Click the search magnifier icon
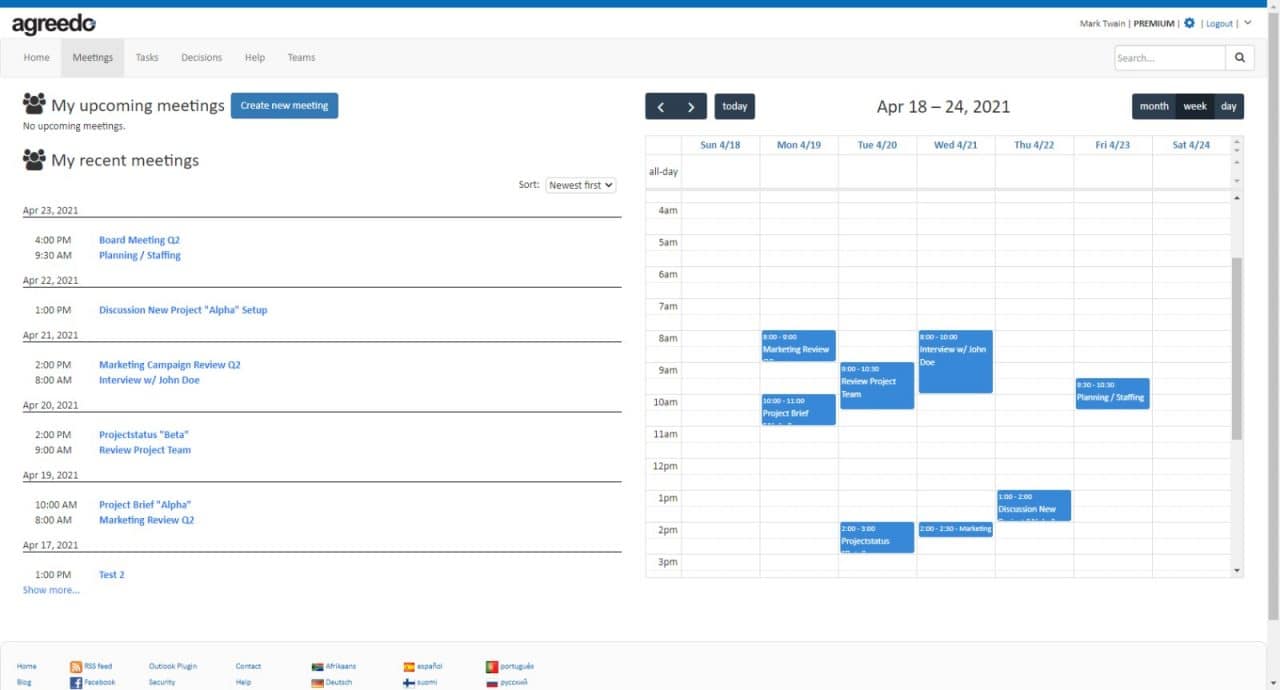Viewport: 1280px width, 690px height. click(x=1239, y=57)
